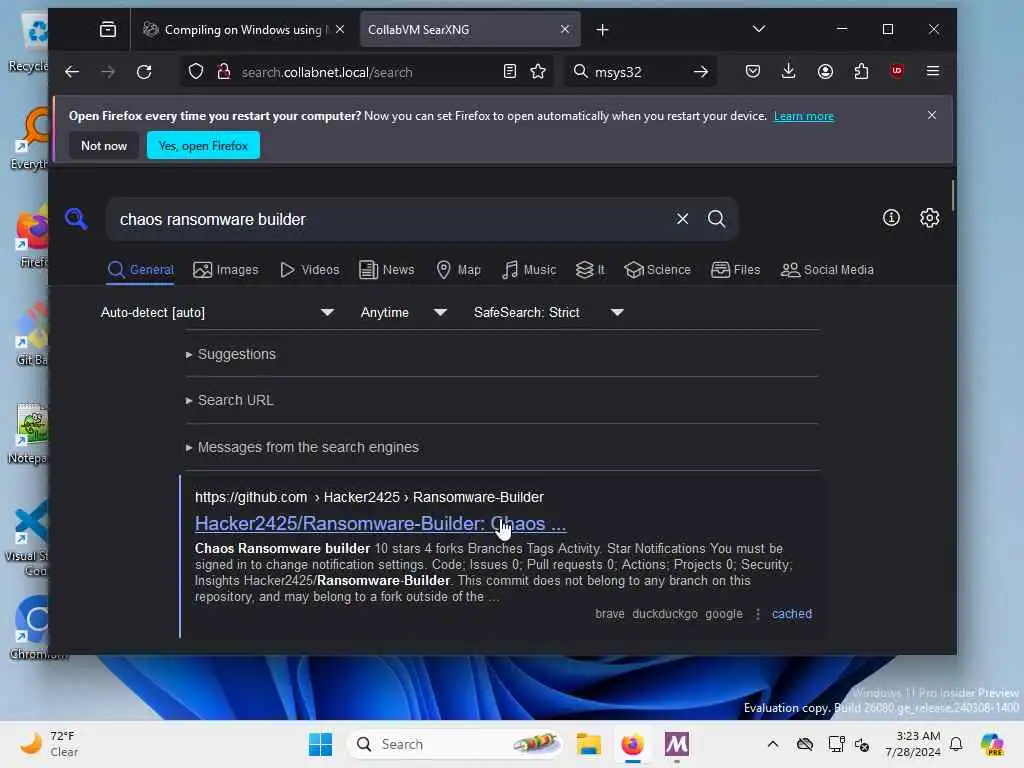This screenshot has width=1024, height=768.
Task: Run search with magnifier button
Action: point(716,219)
